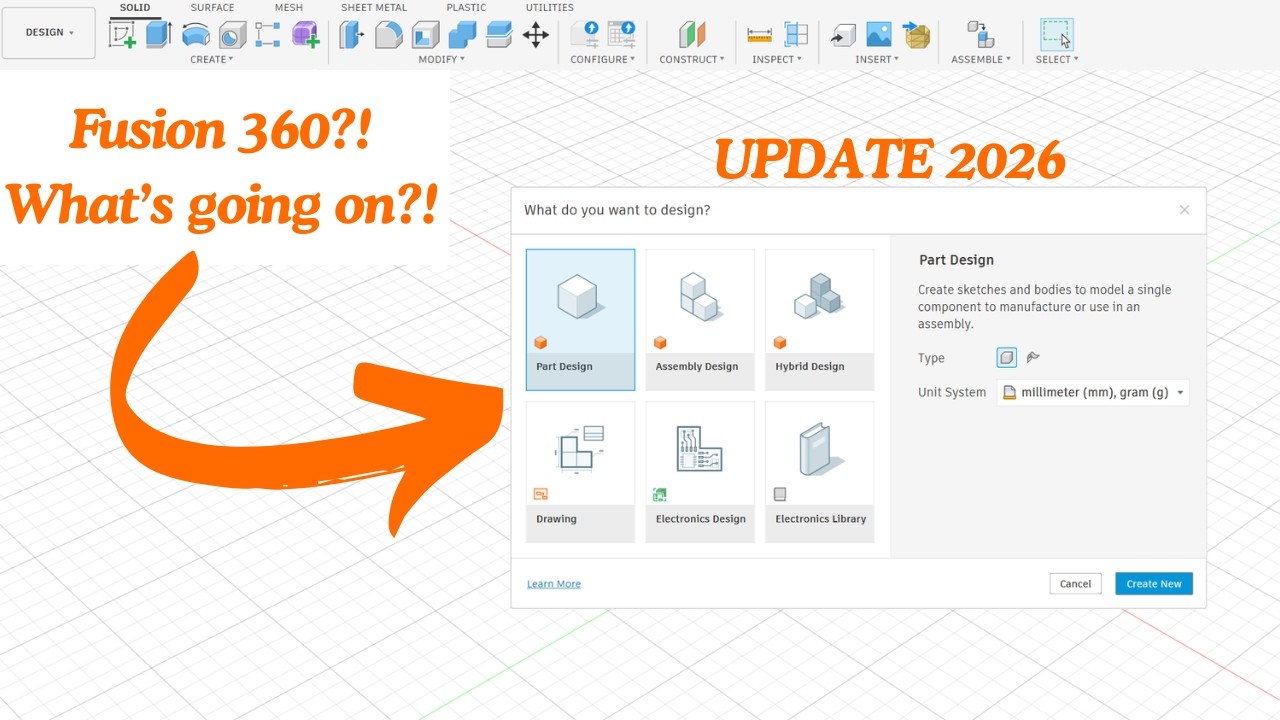Select the Offset Plane construct tool
Viewport: 1280px width, 720px height.
coord(692,35)
